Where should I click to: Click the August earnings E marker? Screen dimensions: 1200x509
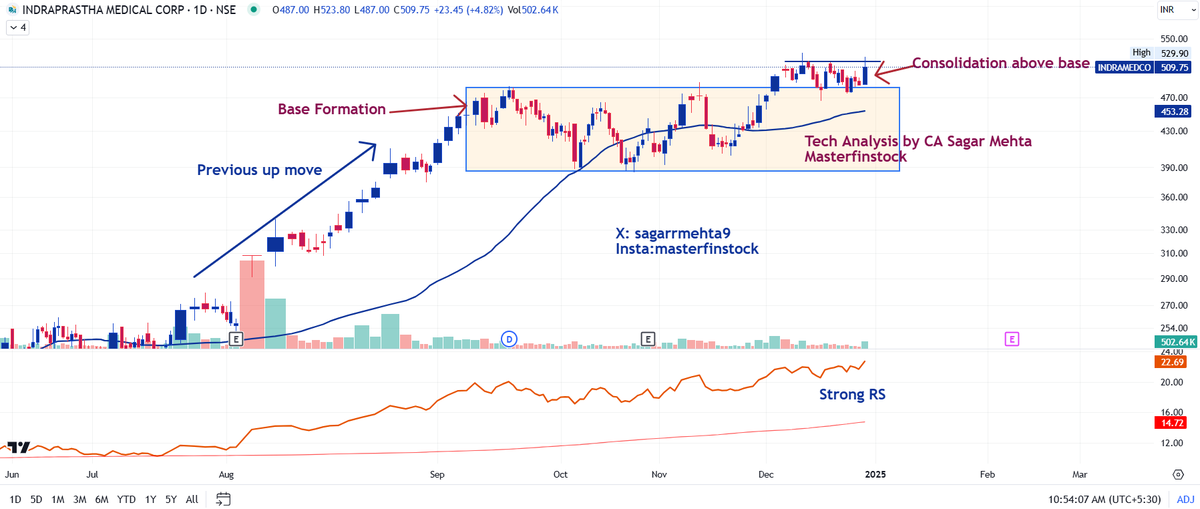click(x=237, y=340)
